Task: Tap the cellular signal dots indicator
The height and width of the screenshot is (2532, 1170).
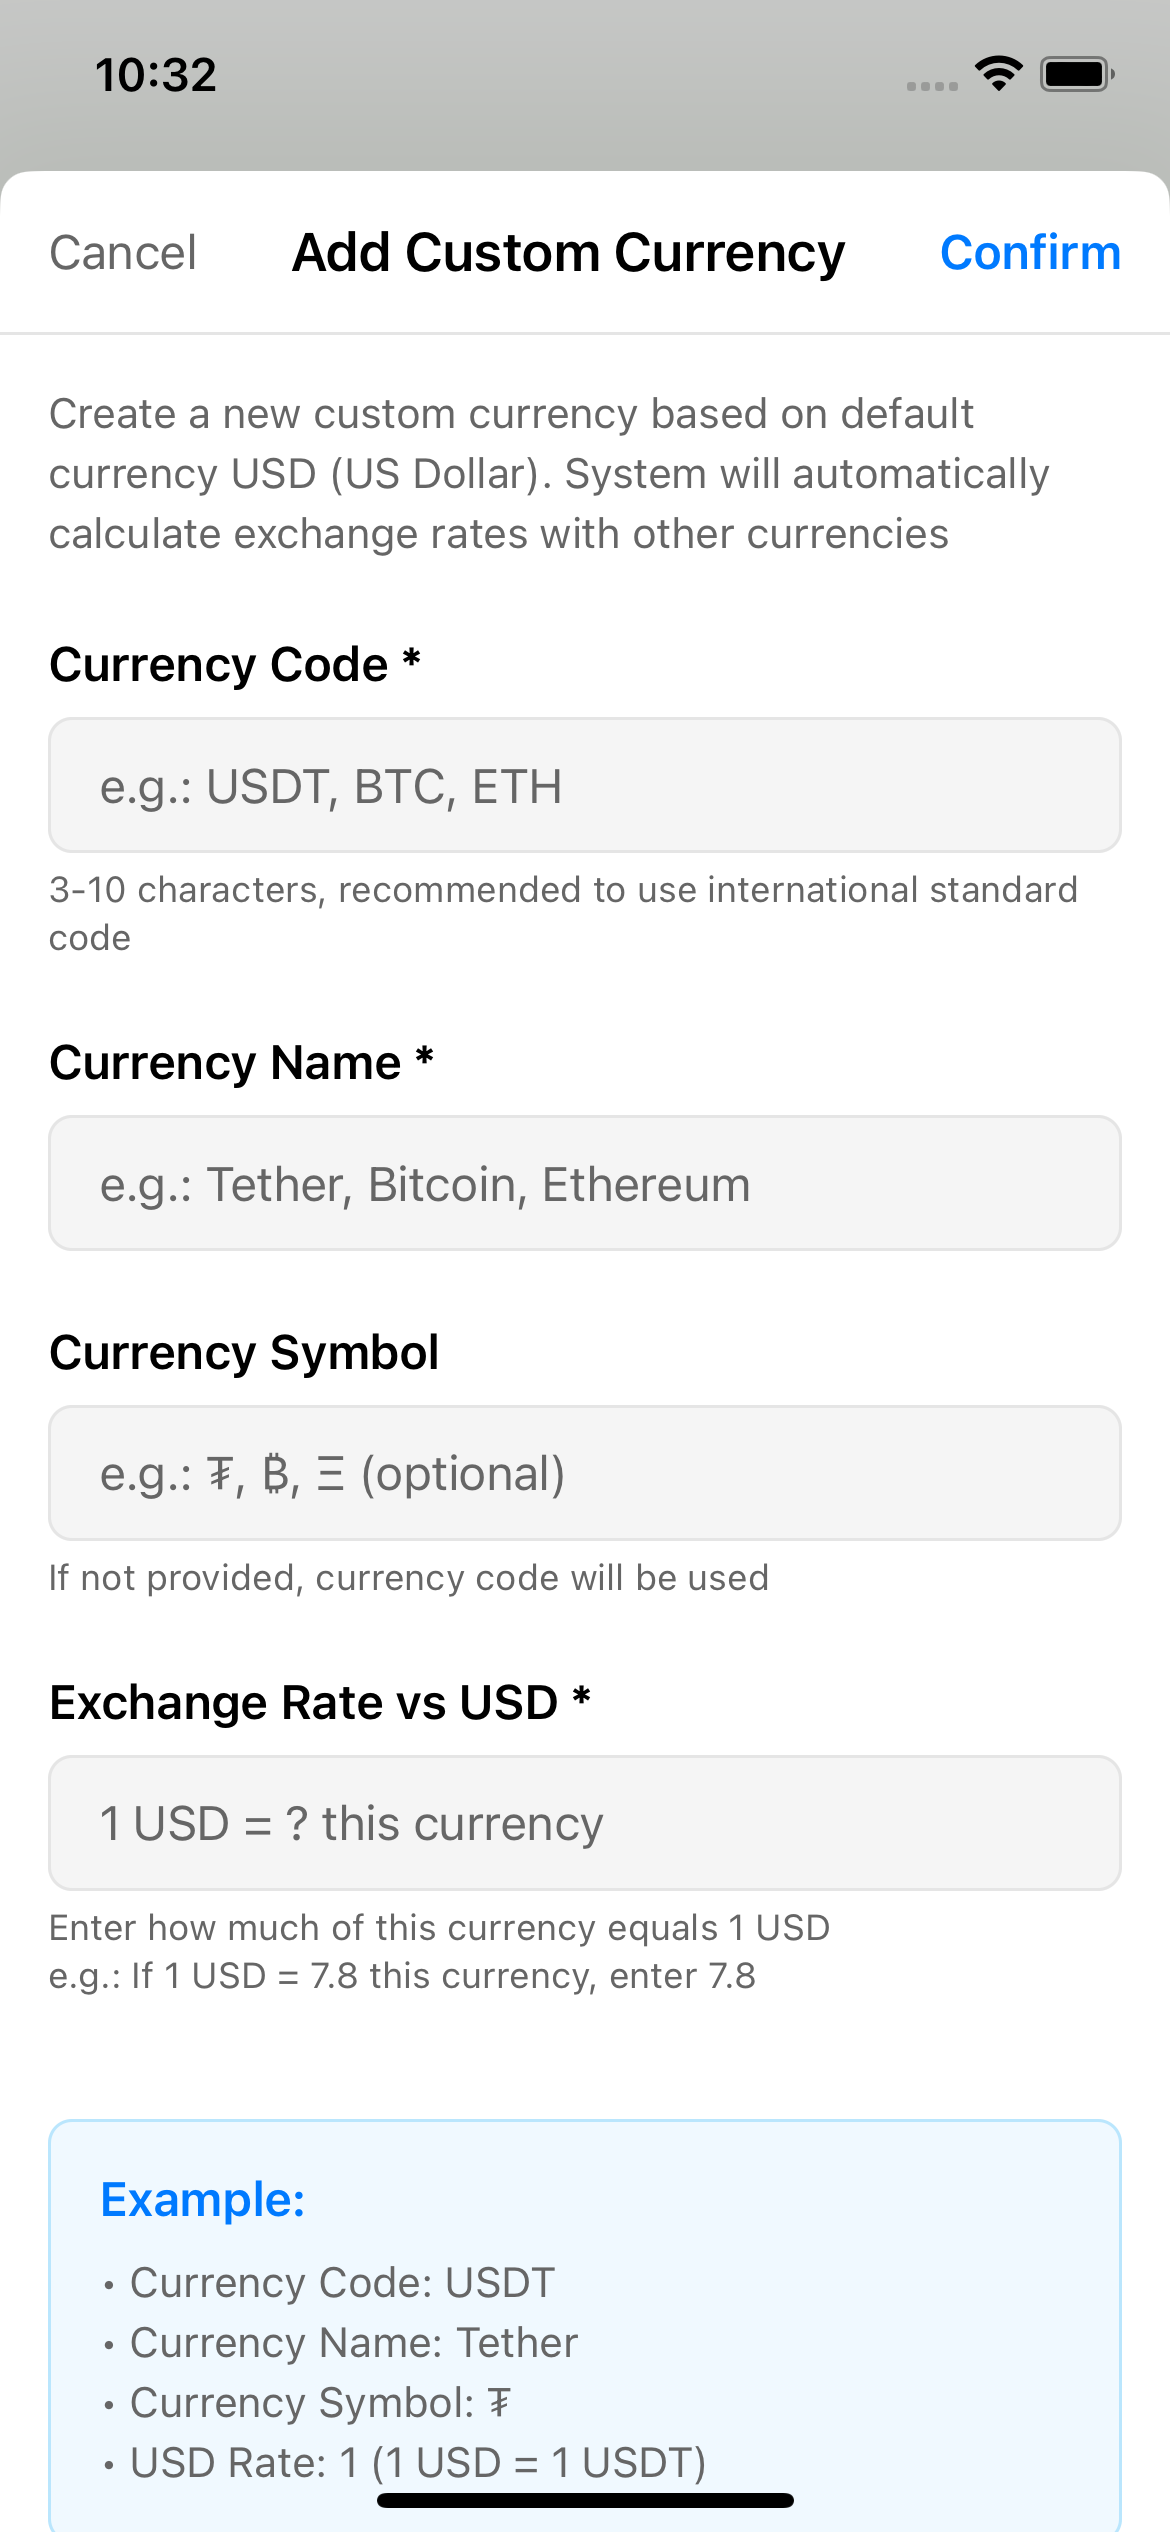Action: click(x=932, y=87)
